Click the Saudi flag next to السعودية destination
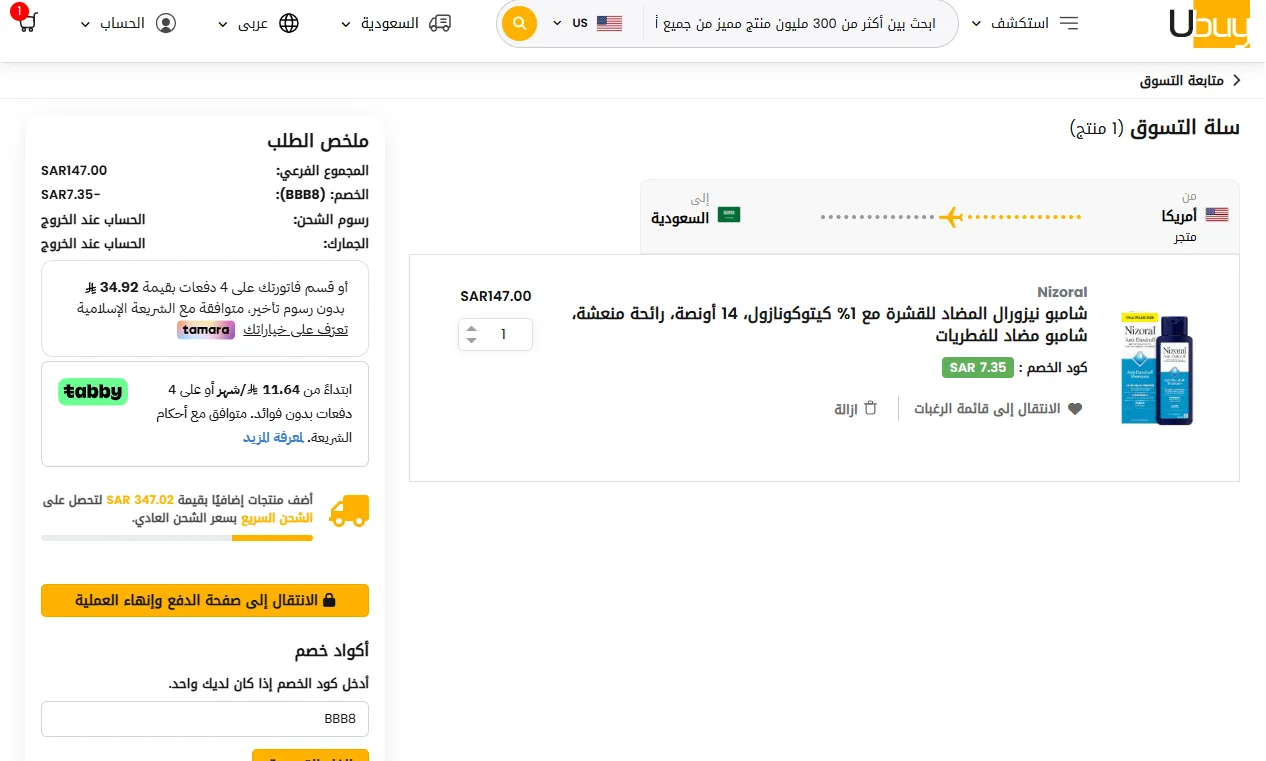1266x761 pixels. (730, 214)
